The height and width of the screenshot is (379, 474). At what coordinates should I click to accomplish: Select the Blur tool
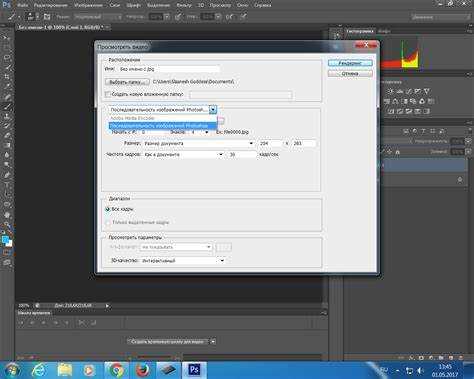coord(7,155)
